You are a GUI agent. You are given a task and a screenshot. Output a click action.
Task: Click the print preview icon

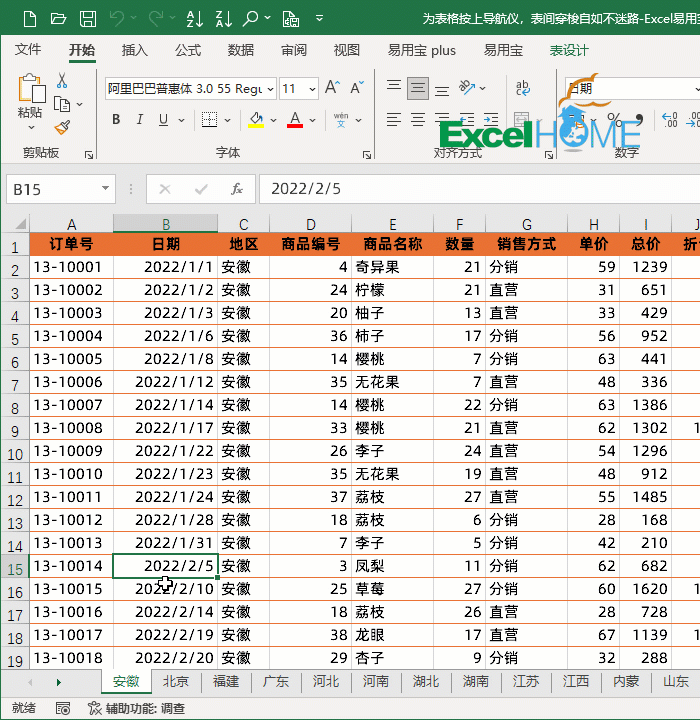(x=291, y=19)
